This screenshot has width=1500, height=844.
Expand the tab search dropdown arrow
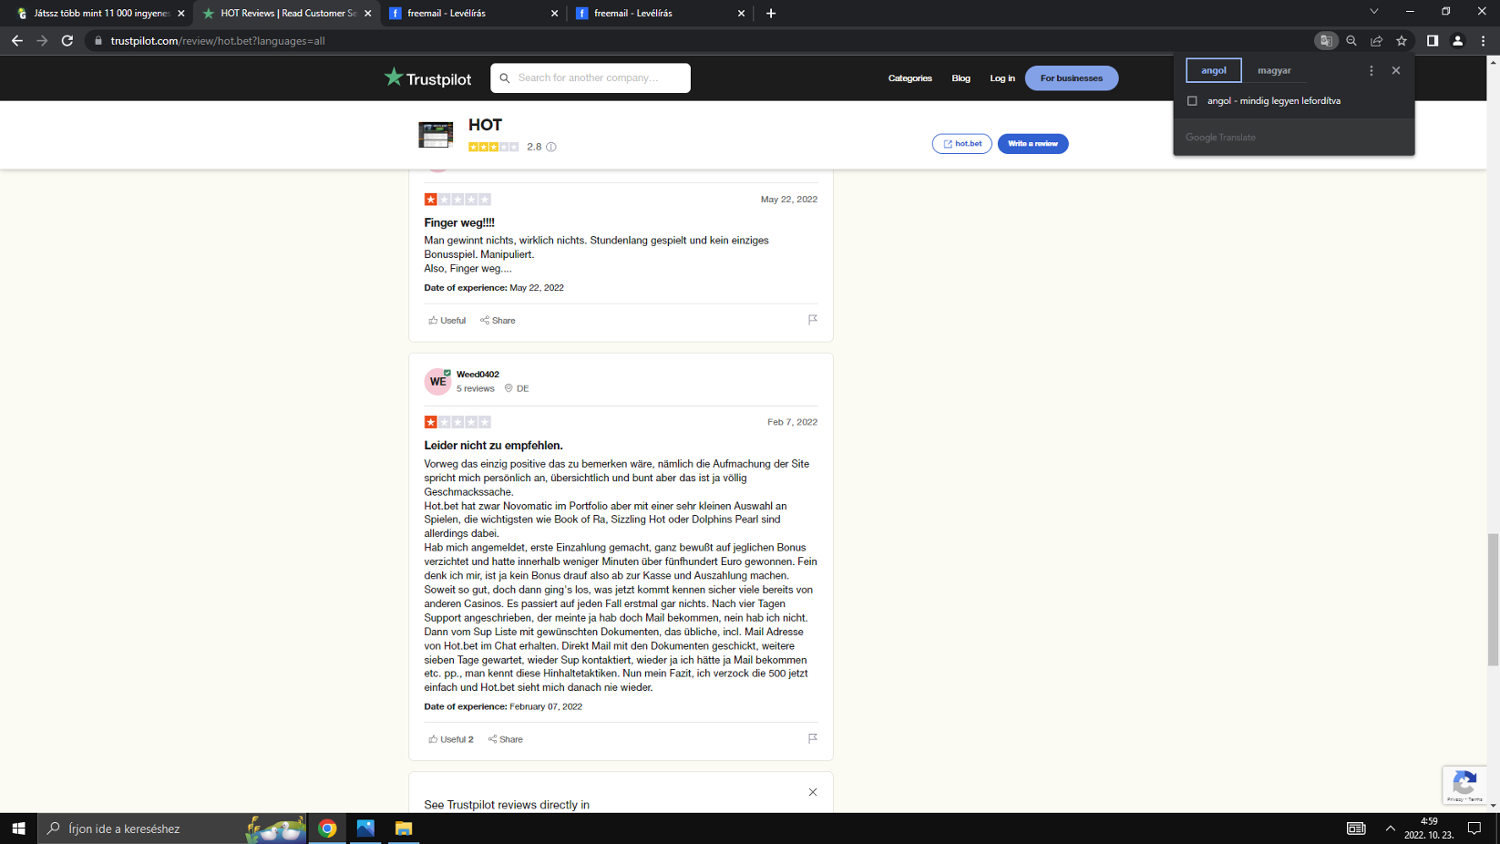(x=1374, y=12)
